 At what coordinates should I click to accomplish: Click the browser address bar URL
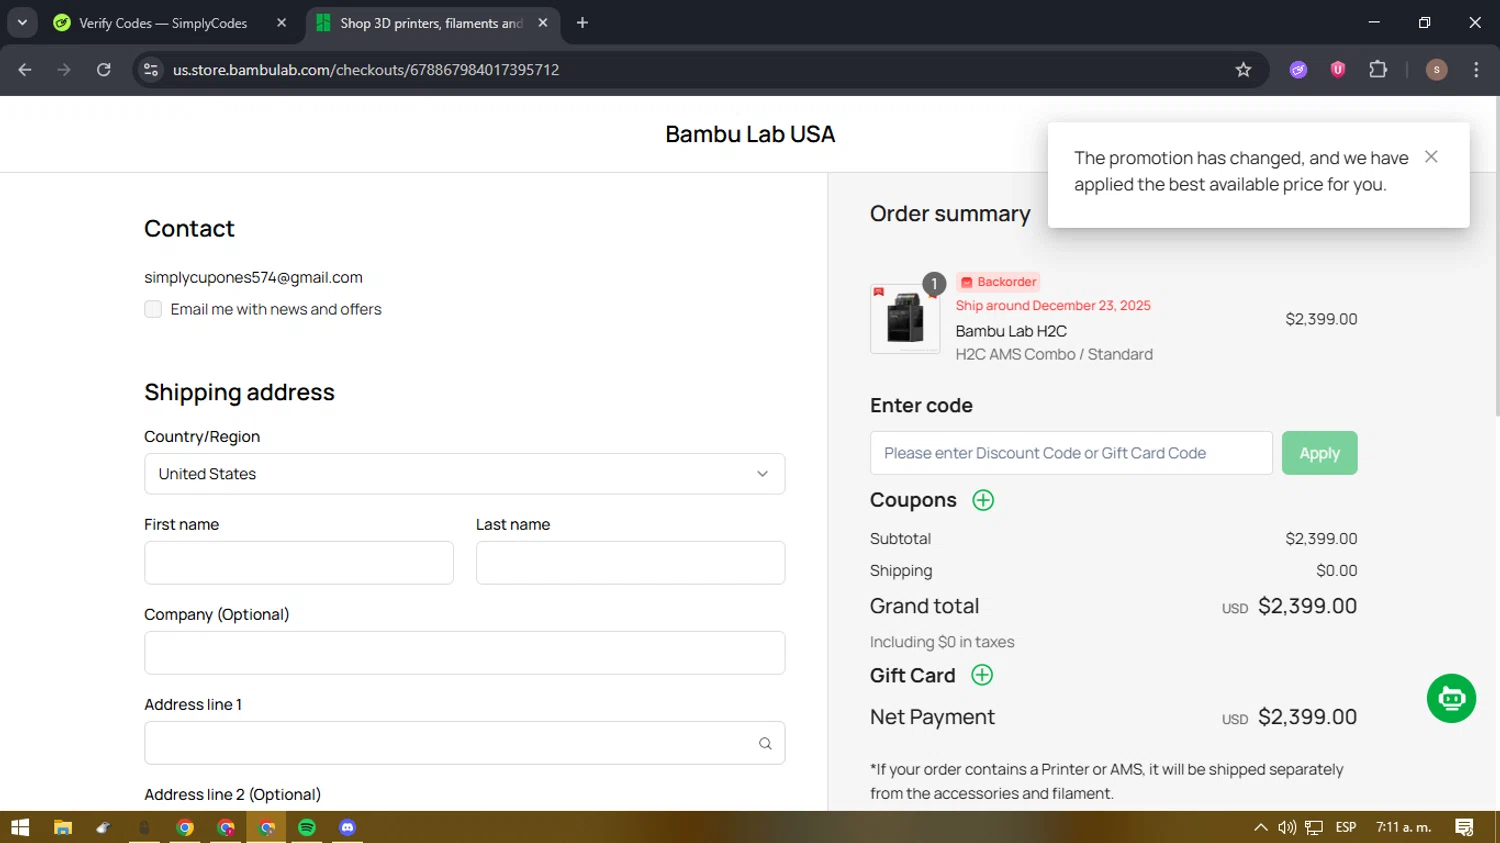point(366,70)
